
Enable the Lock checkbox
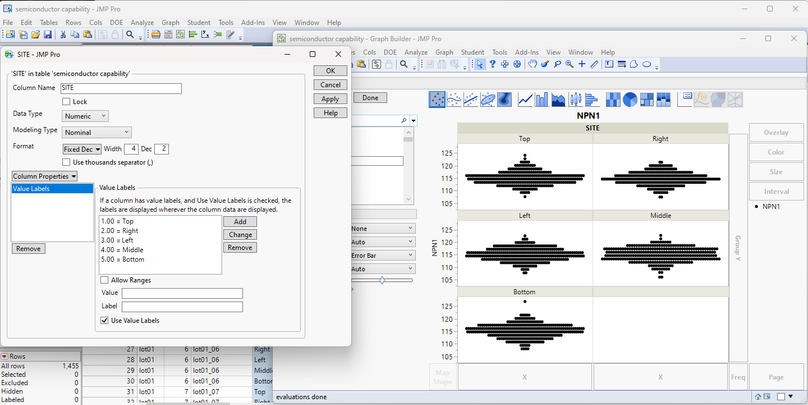pos(67,102)
